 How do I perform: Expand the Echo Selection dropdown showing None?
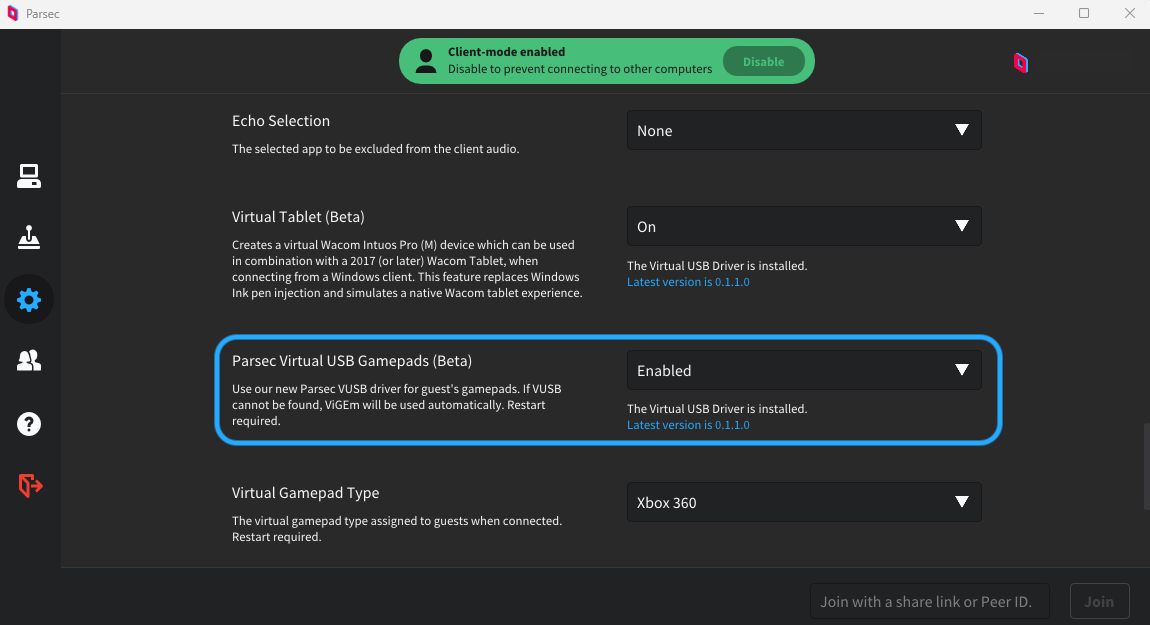pos(804,131)
